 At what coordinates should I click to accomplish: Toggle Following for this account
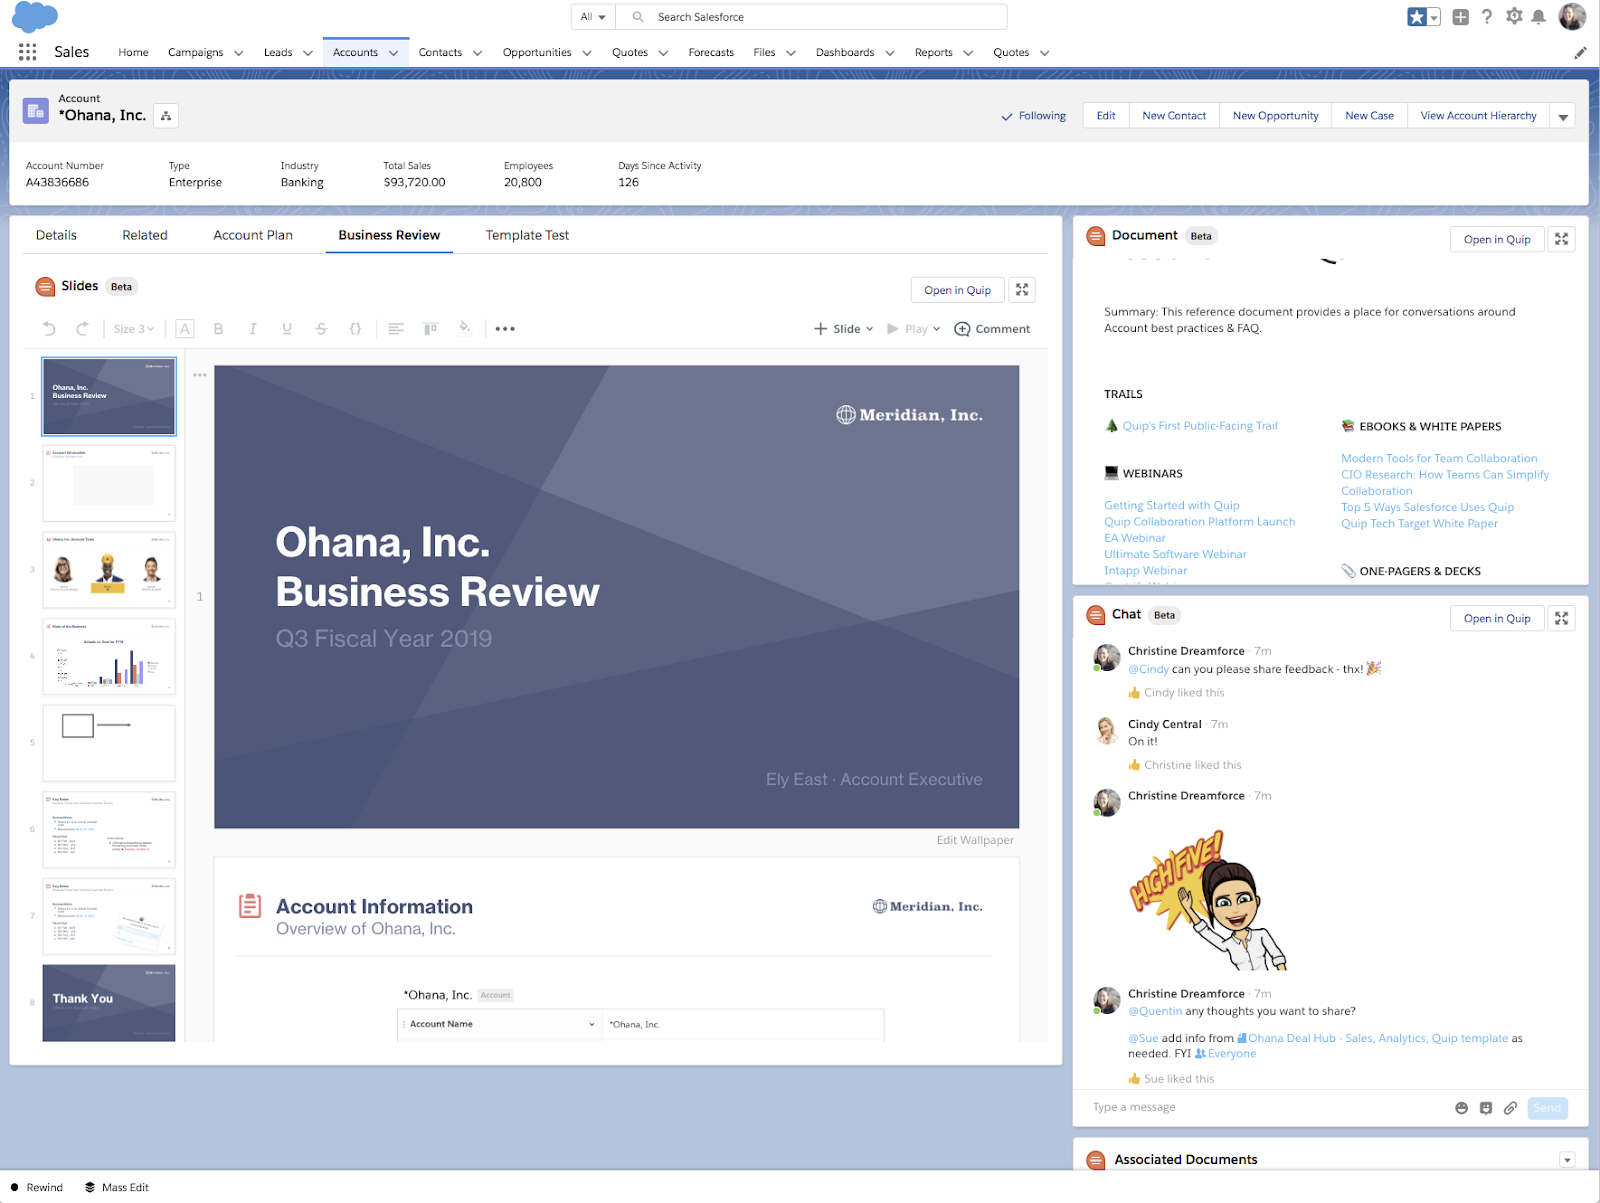click(x=1034, y=116)
